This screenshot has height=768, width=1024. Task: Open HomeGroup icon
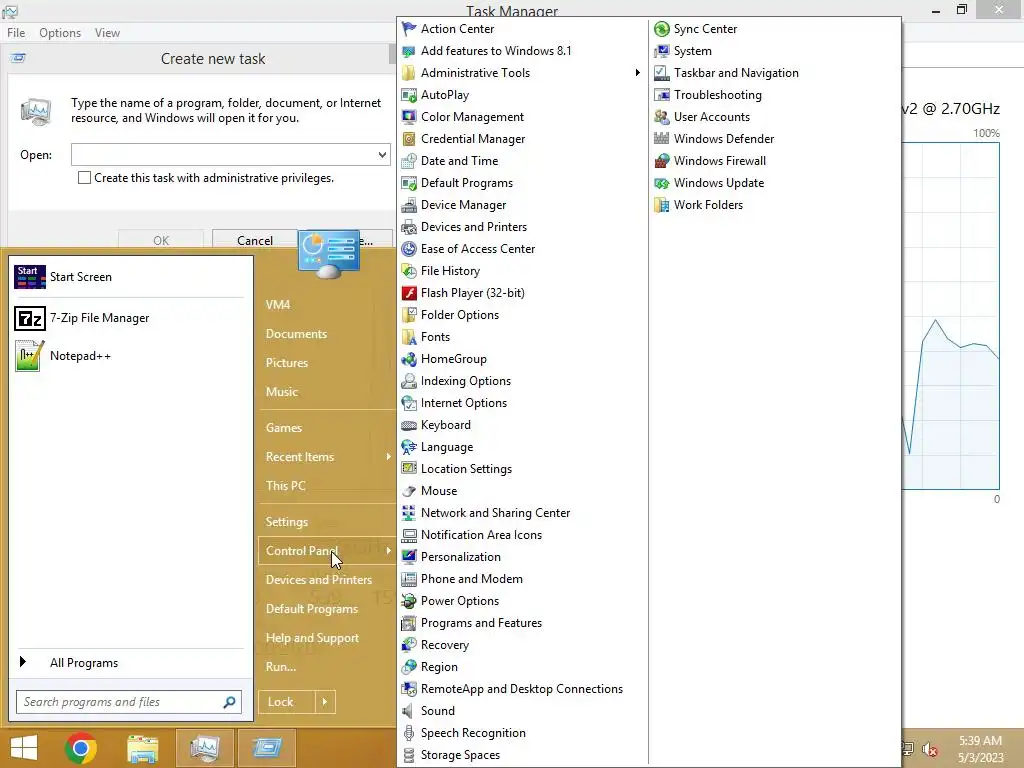coord(409,359)
